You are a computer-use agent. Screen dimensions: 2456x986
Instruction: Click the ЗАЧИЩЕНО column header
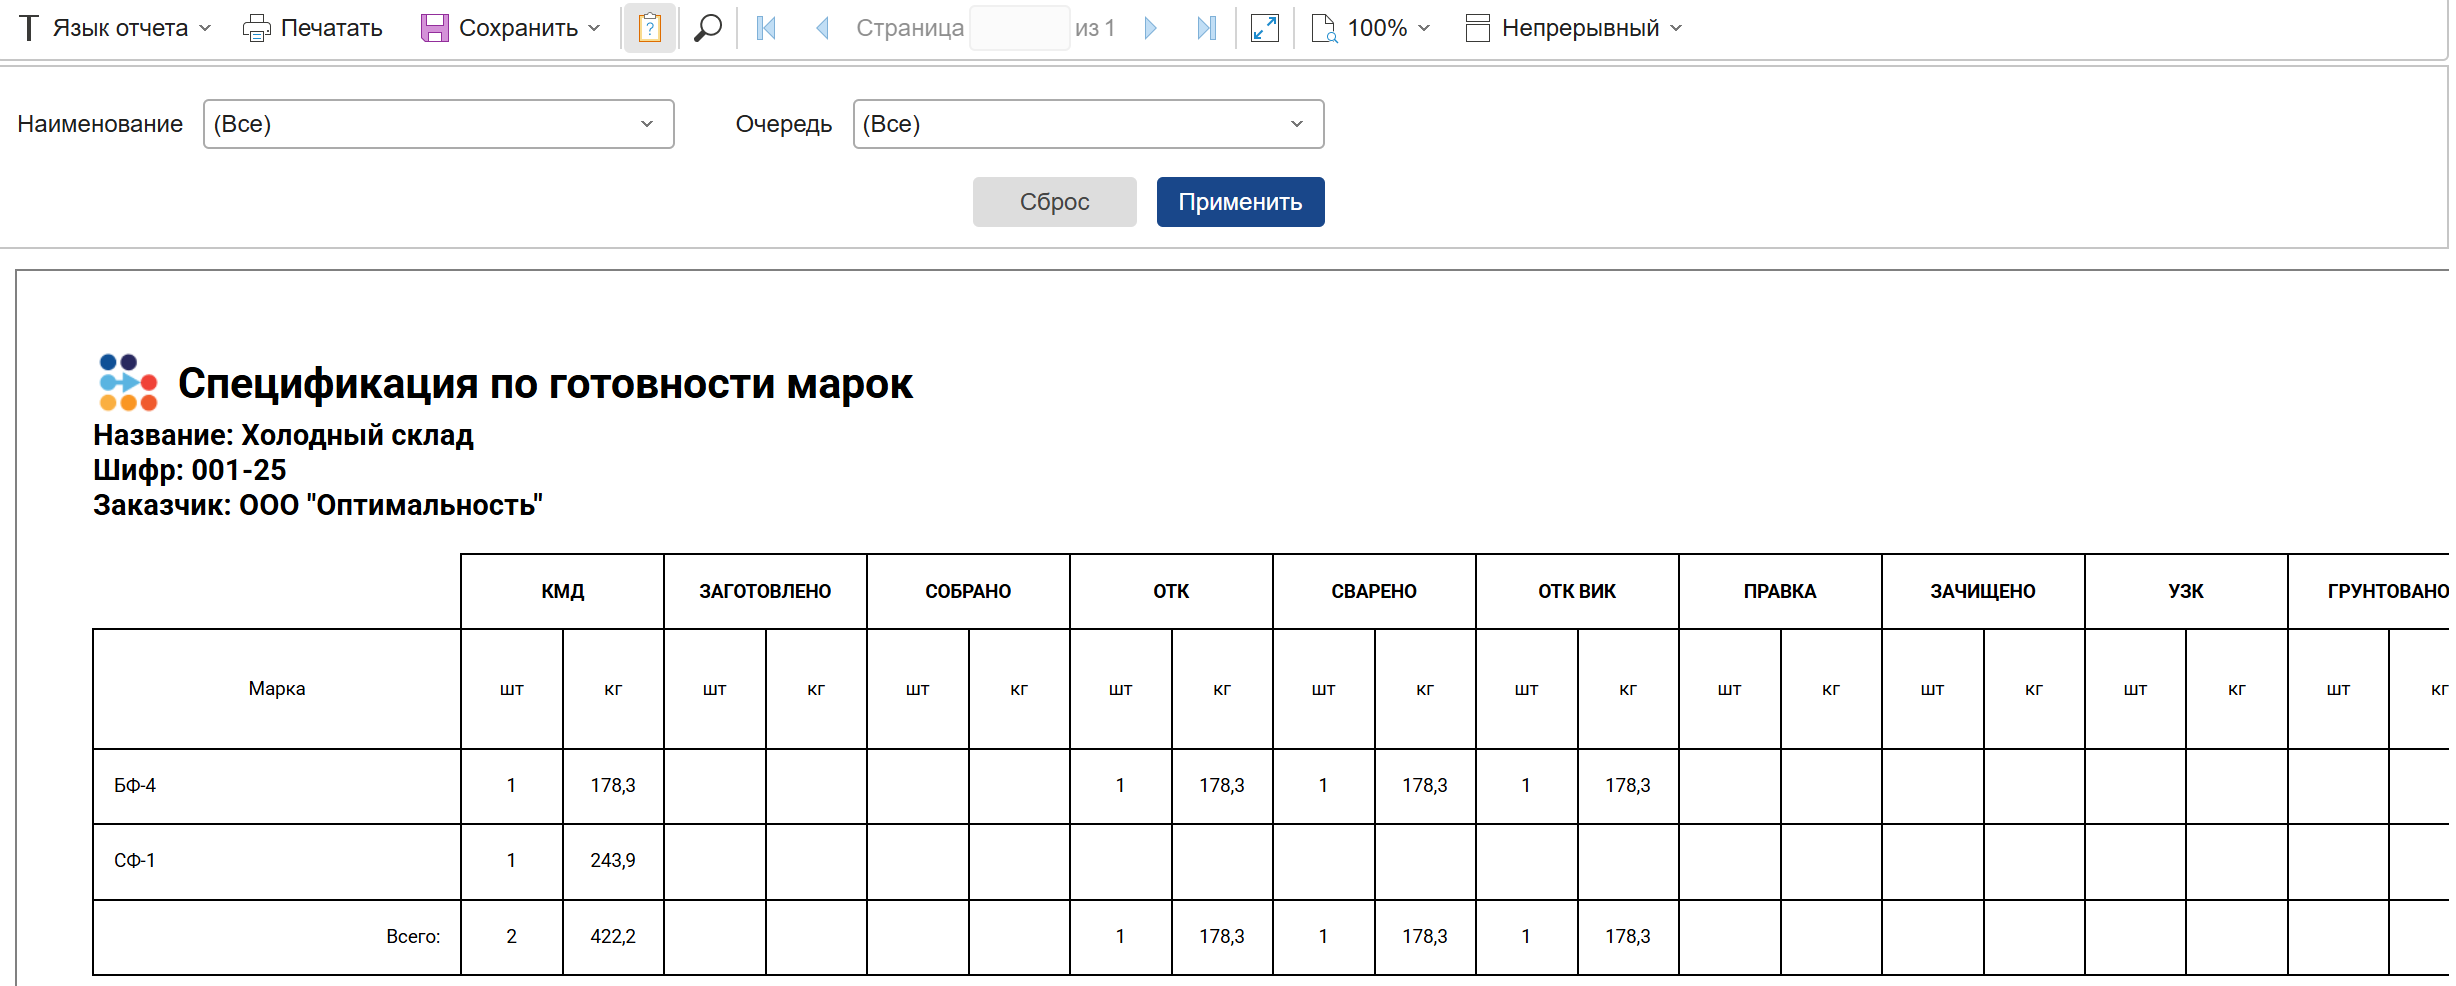[x=1984, y=591]
